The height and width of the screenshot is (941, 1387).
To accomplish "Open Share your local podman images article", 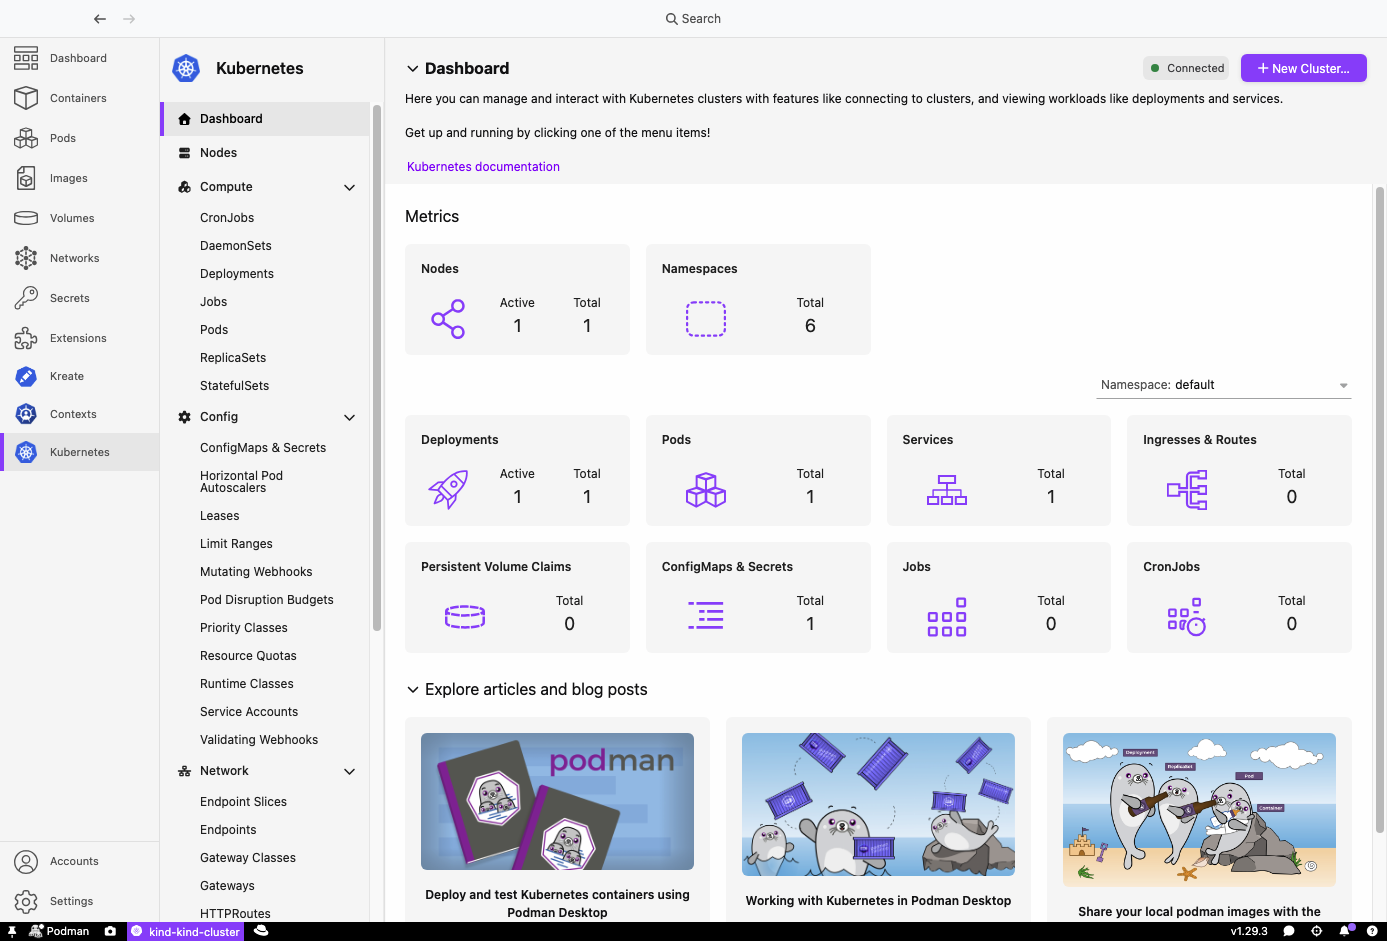I will click(x=1199, y=819).
